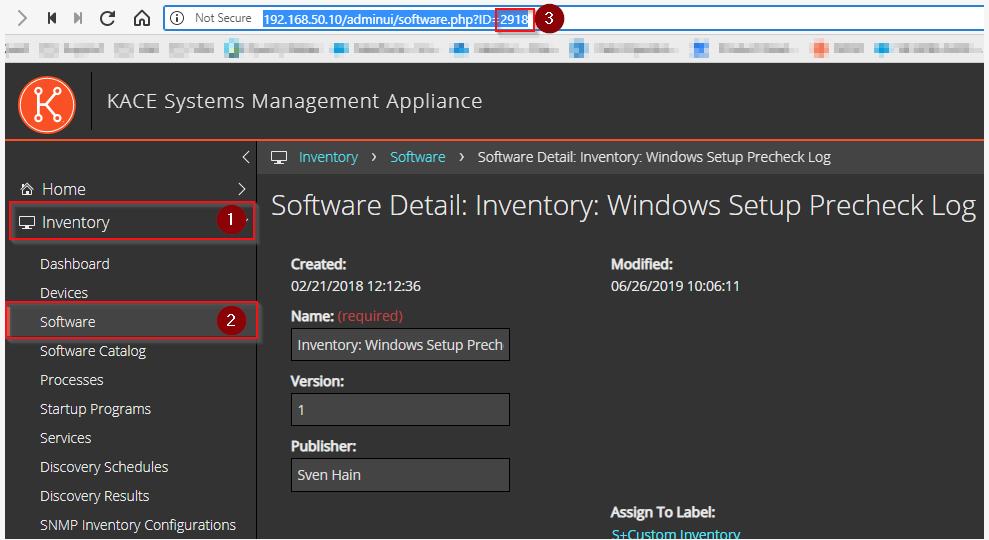Click the Assign To Label heading

click(663, 512)
